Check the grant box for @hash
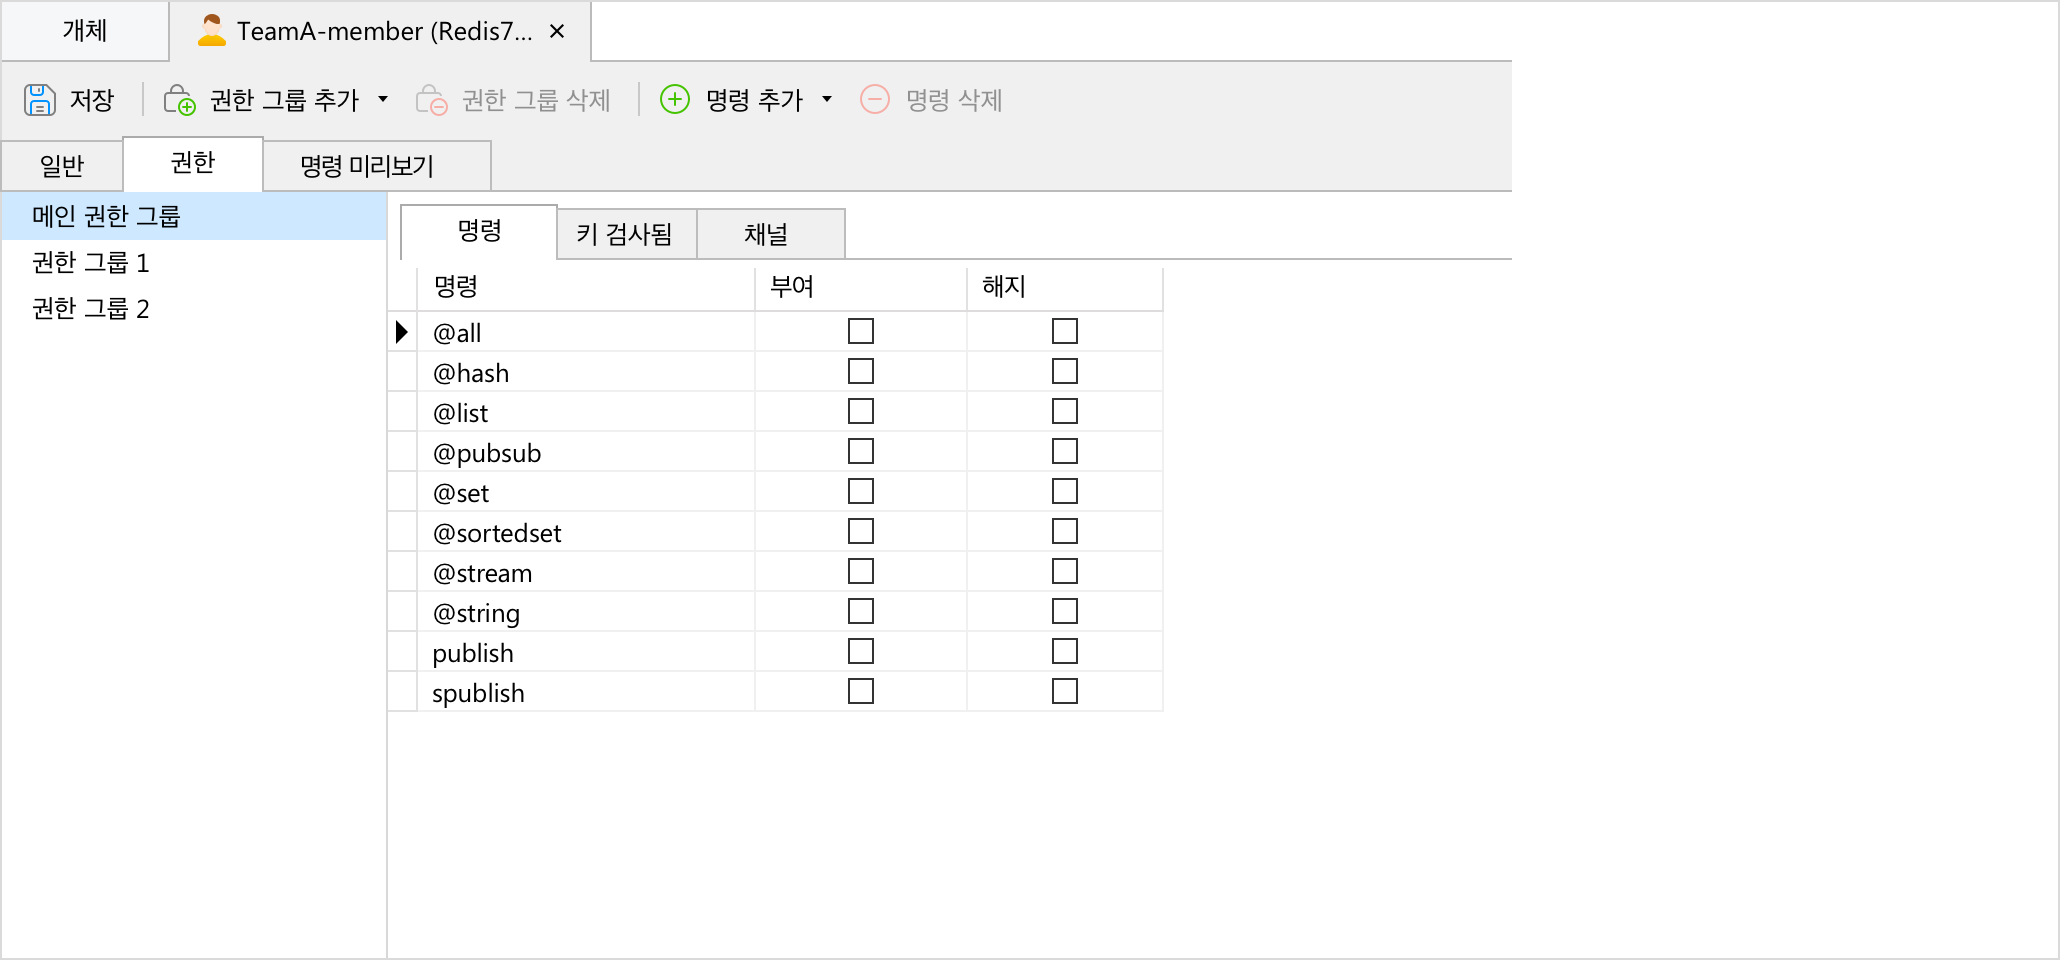The height and width of the screenshot is (960, 2060). point(861,372)
